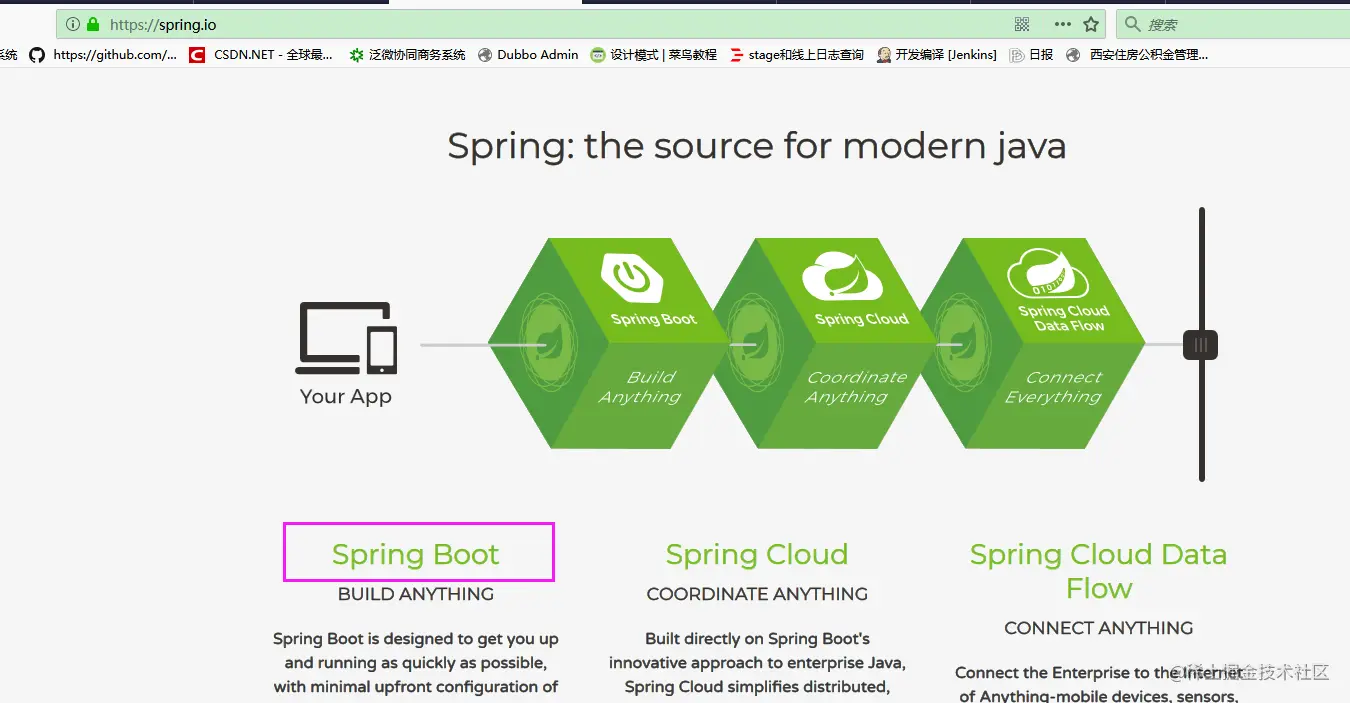
Task: Open the 开发编译 Jenkins bookmark
Action: [936, 55]
